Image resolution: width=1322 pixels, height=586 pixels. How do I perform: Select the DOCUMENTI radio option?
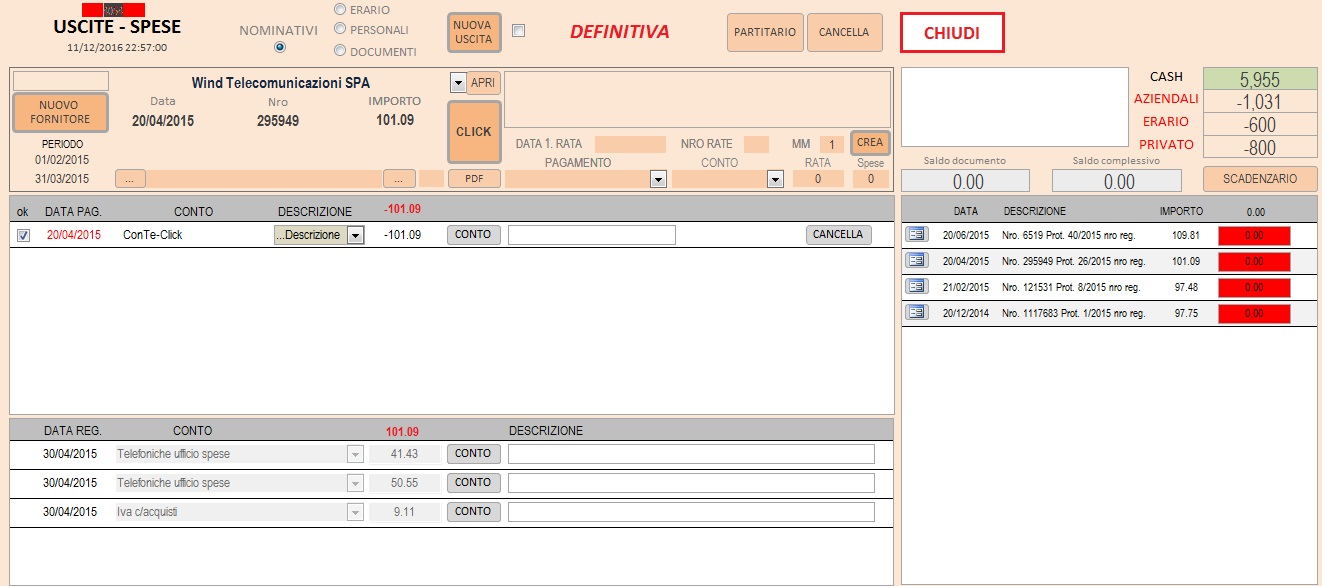340,50
